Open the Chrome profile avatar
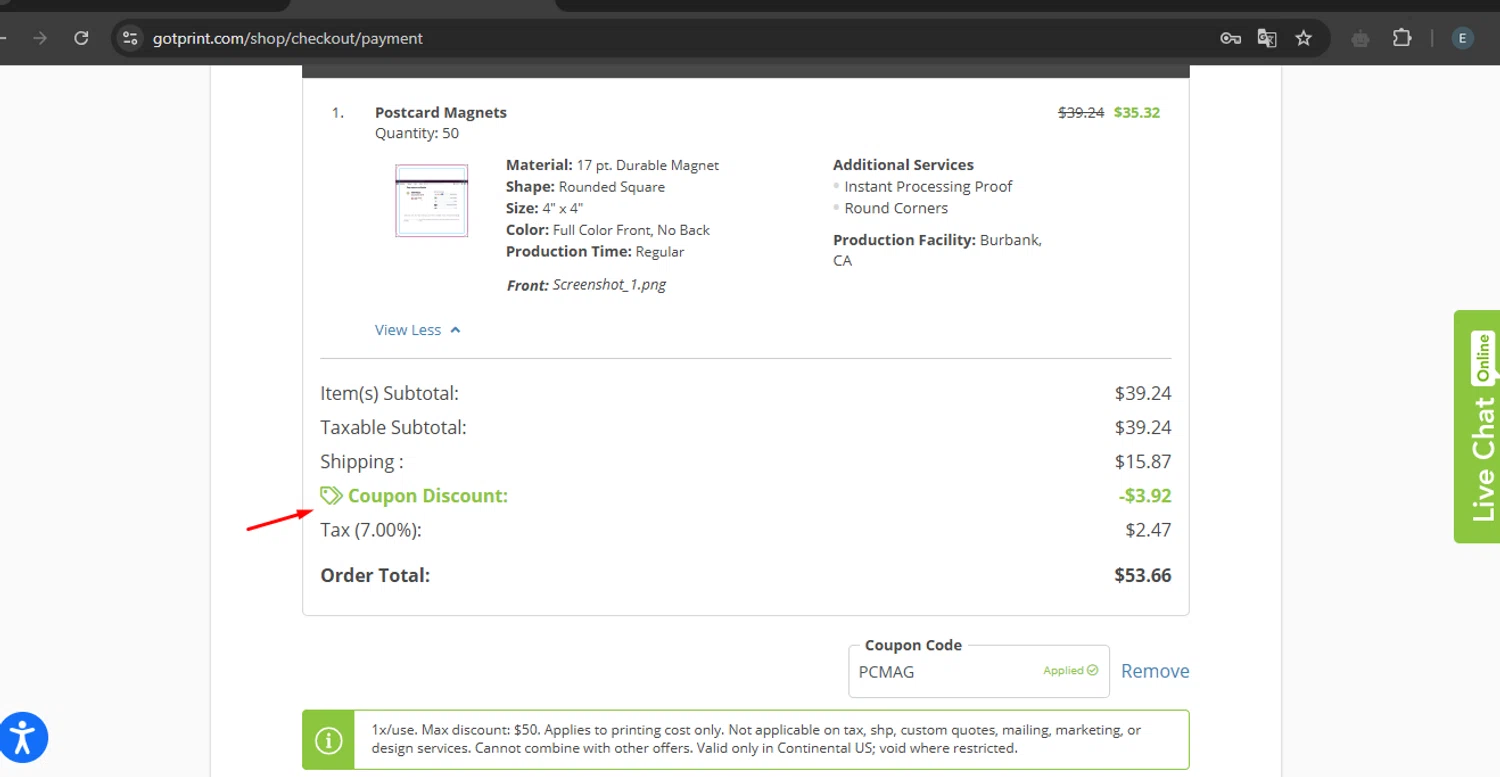Image resolution: width=1500 pixels, height=777 pixels. click(x=1462, y=38)
